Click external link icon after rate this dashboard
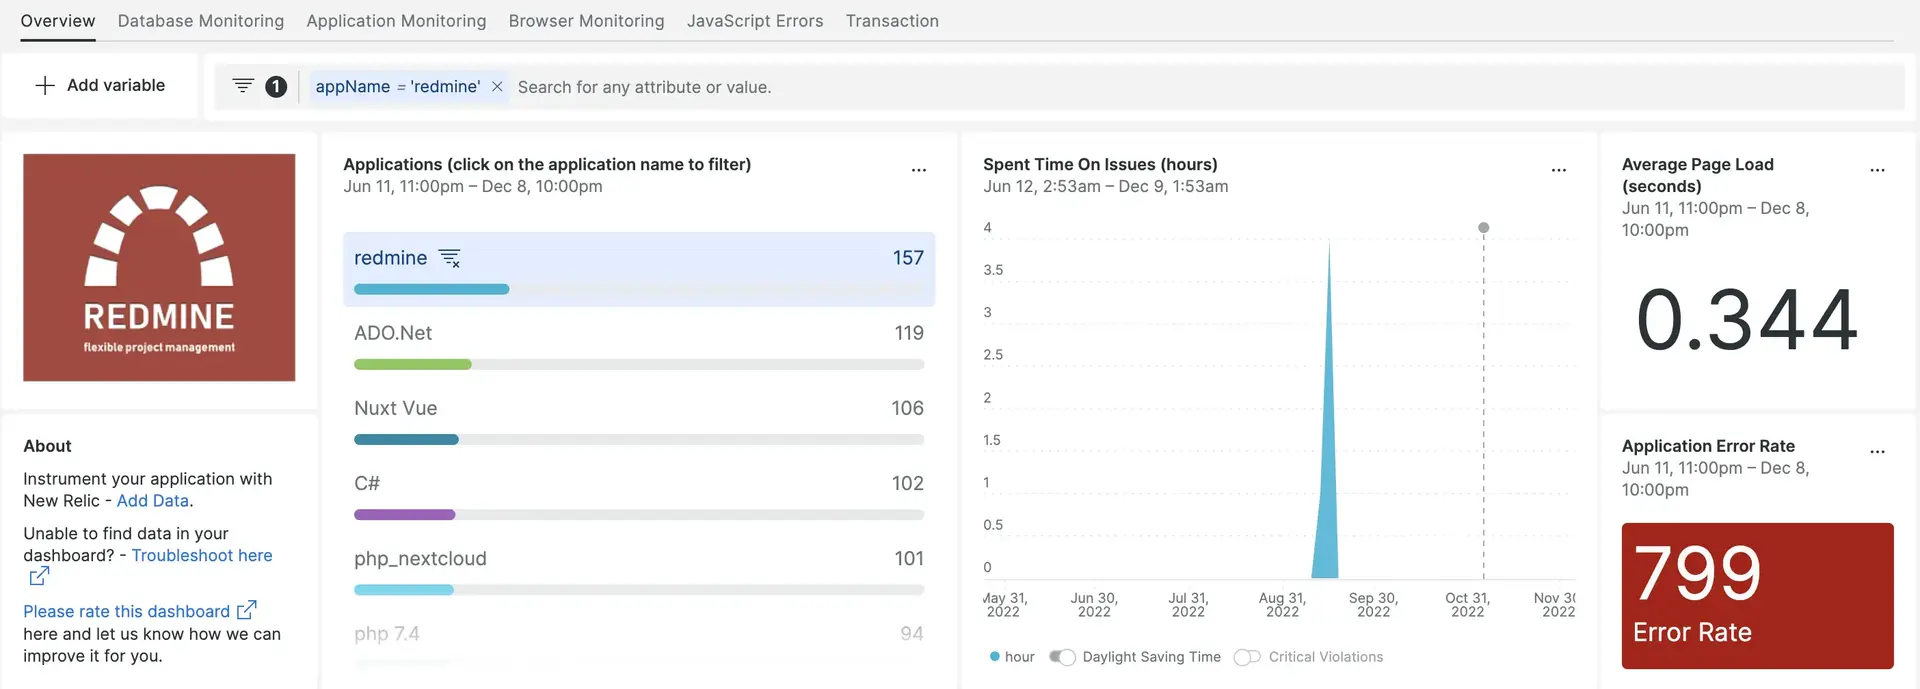This screenshot has height=689, width=1920. coord(246,610)
